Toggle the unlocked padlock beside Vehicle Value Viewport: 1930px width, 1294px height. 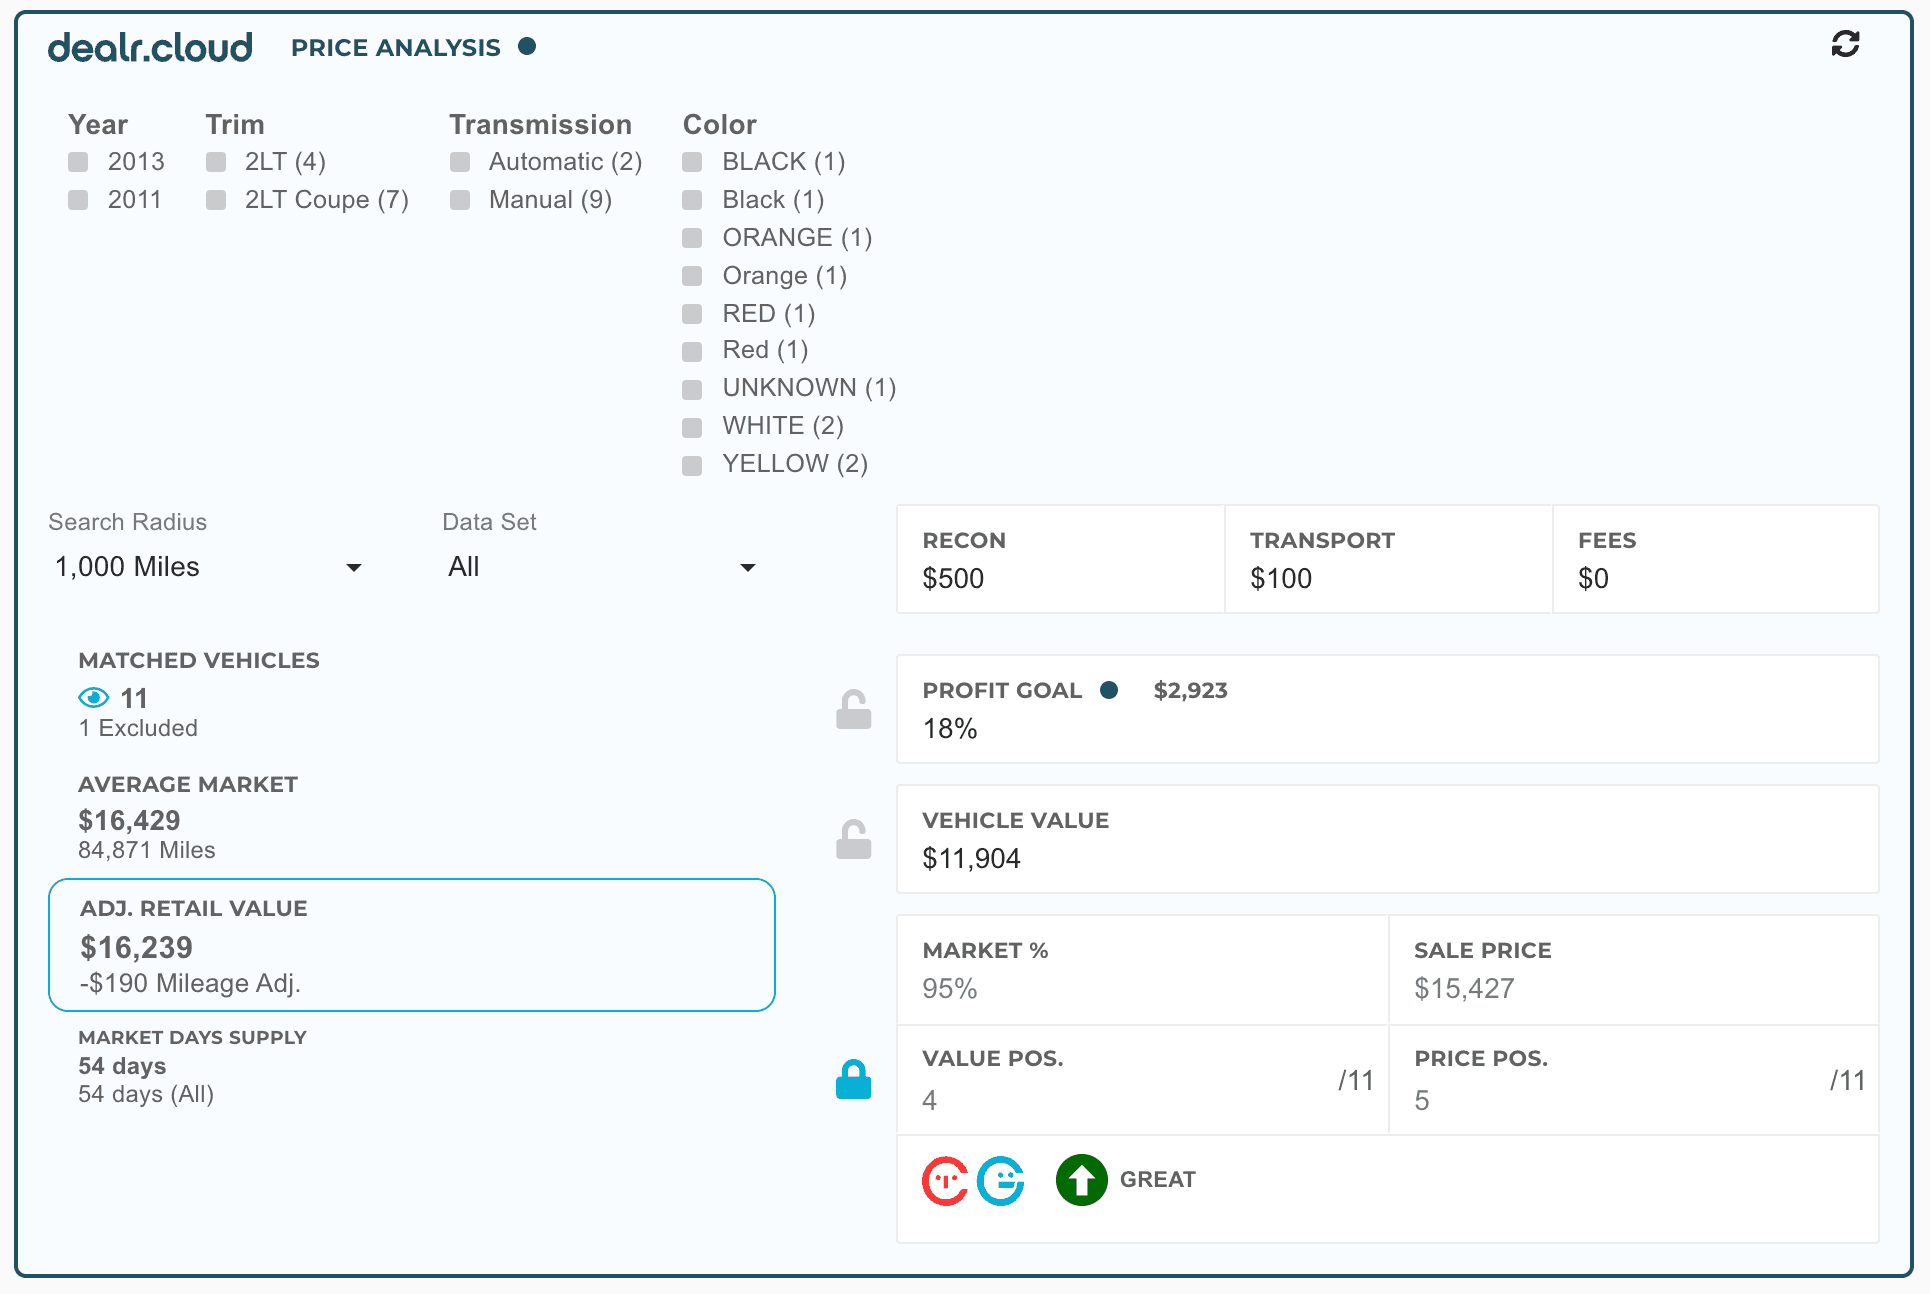[x=853, y=839]
